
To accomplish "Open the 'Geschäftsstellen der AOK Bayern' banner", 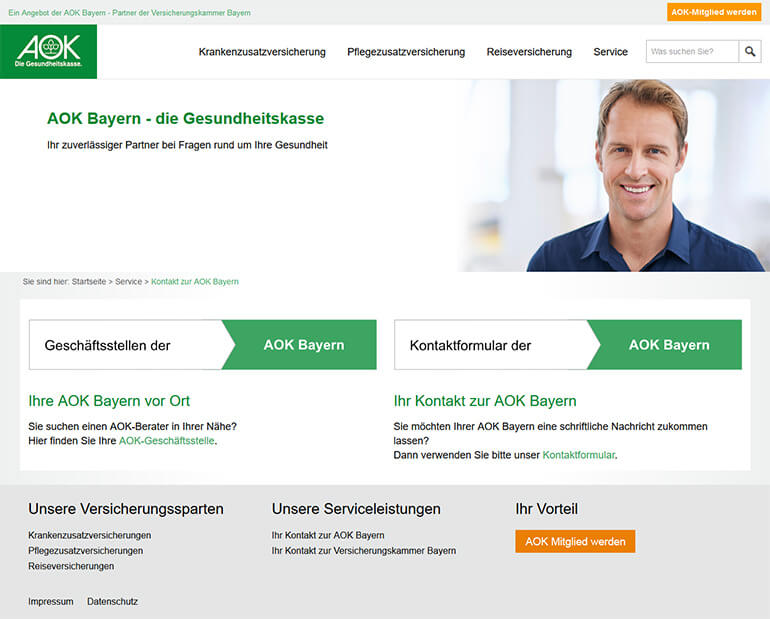I will tap(203, 345).
